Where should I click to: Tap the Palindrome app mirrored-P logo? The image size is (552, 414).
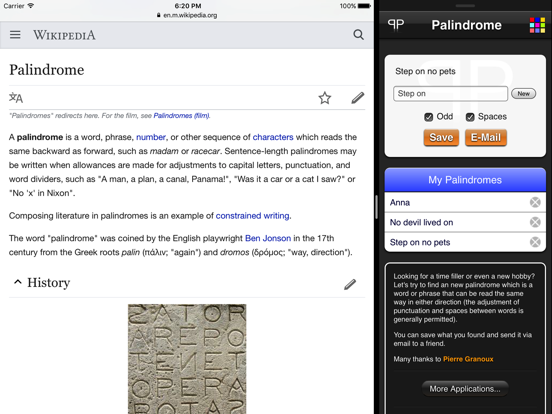[x=396, y=25]
